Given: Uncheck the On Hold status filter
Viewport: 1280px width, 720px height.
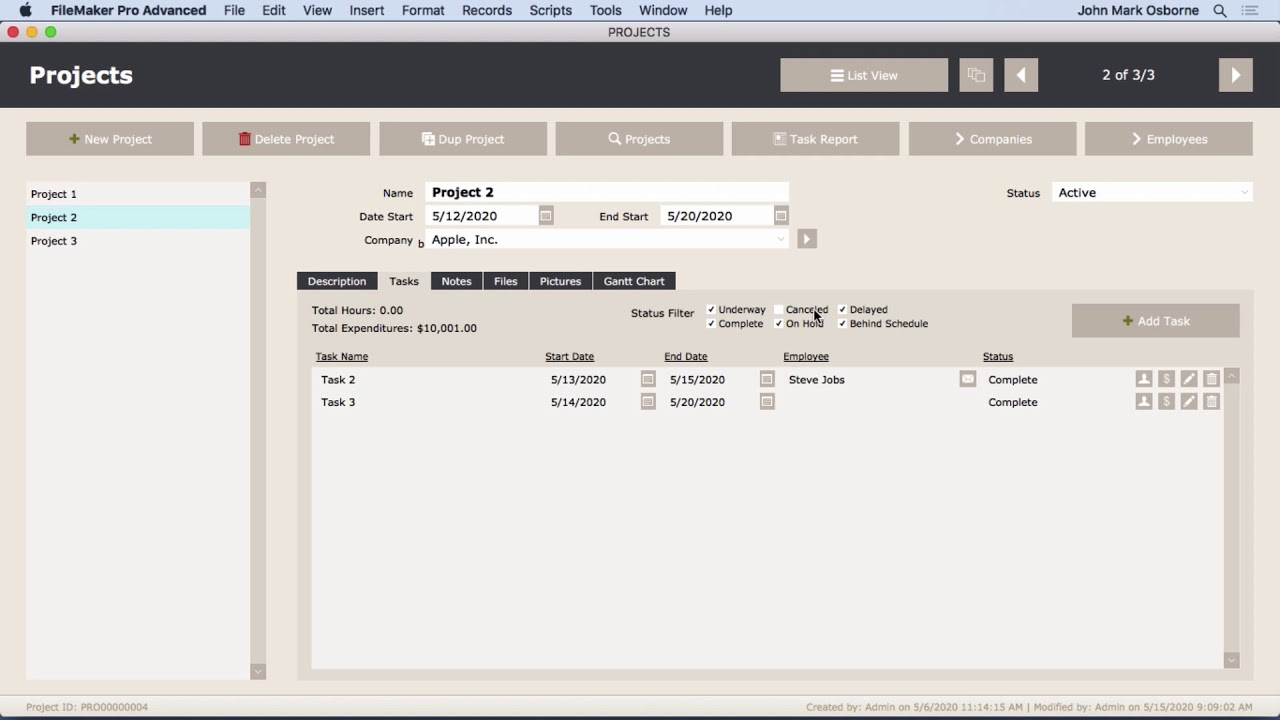Looking at the screenshot, I should 778,324.
